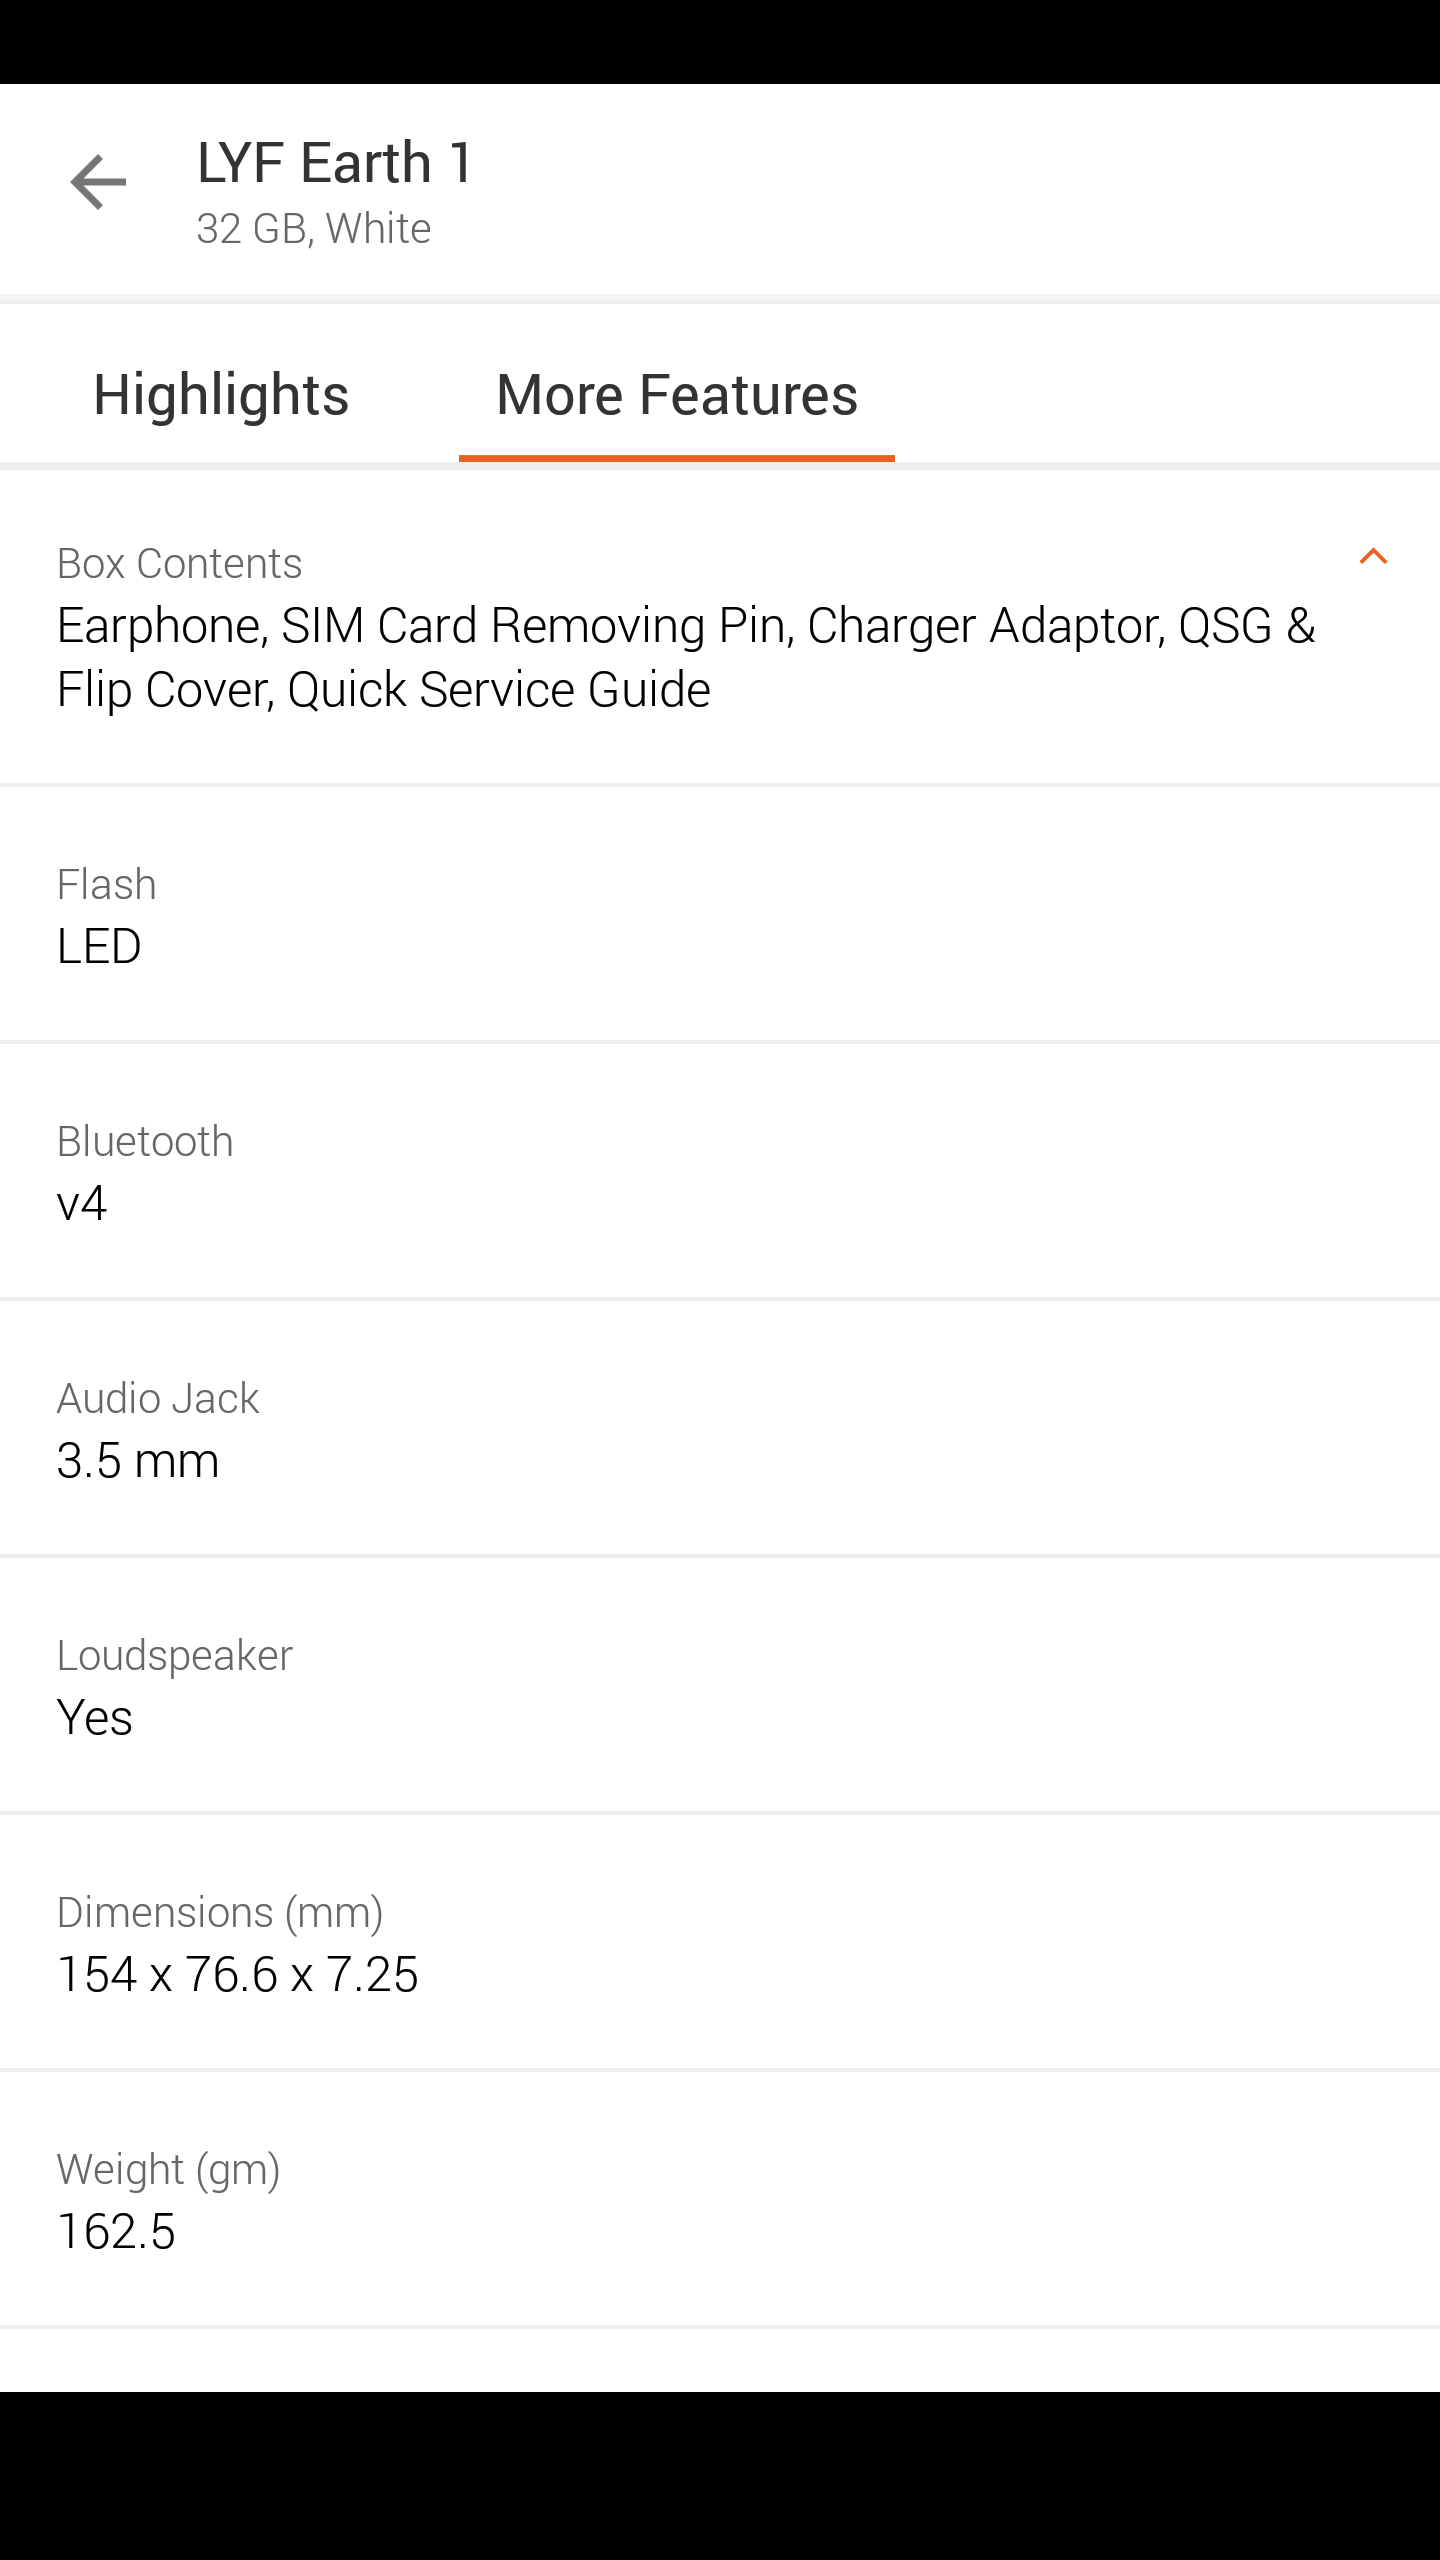Select the LED flash value
The image size is (1440, 2560).
pyautogui.click(x=99, y=946)
